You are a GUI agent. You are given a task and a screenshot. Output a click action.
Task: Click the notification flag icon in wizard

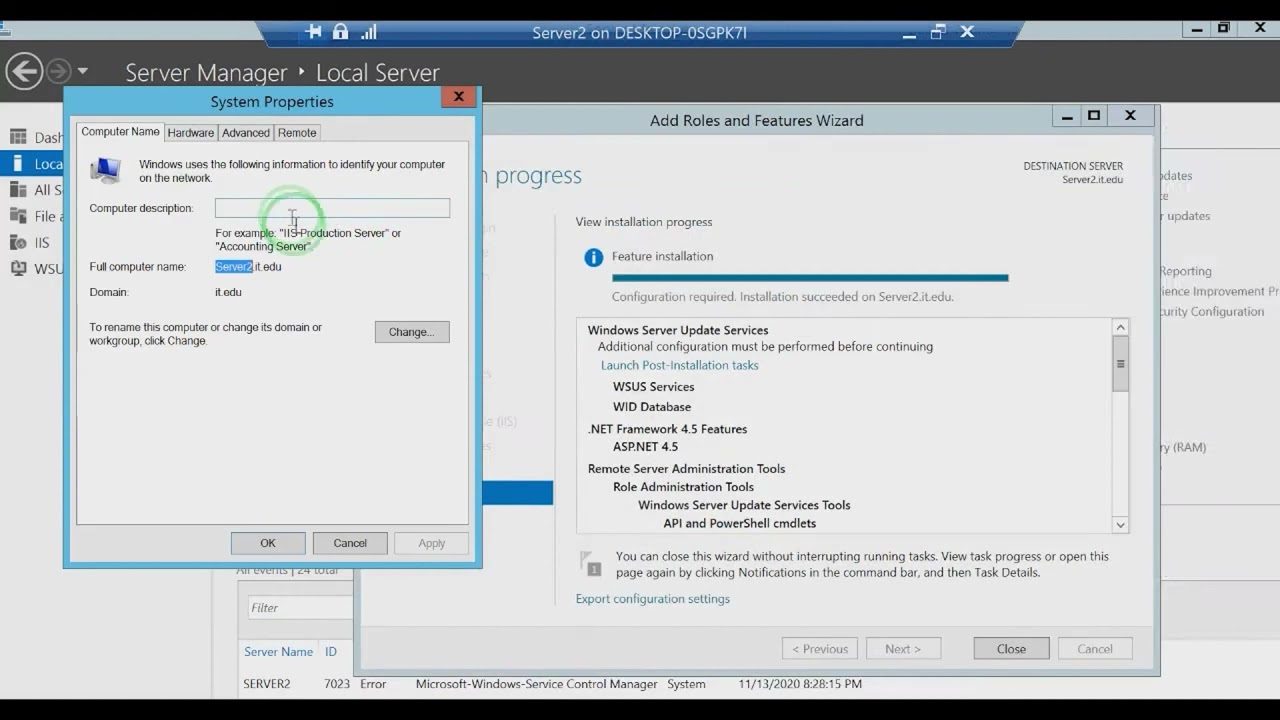coord(591,564)
